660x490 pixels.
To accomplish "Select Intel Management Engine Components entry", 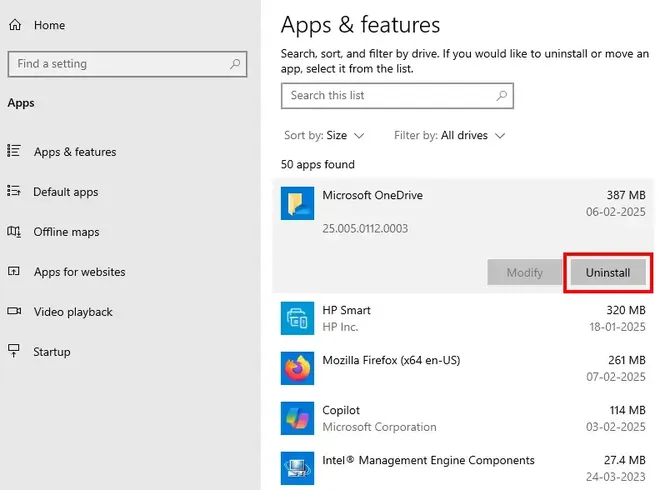I will tap(463, 468).
